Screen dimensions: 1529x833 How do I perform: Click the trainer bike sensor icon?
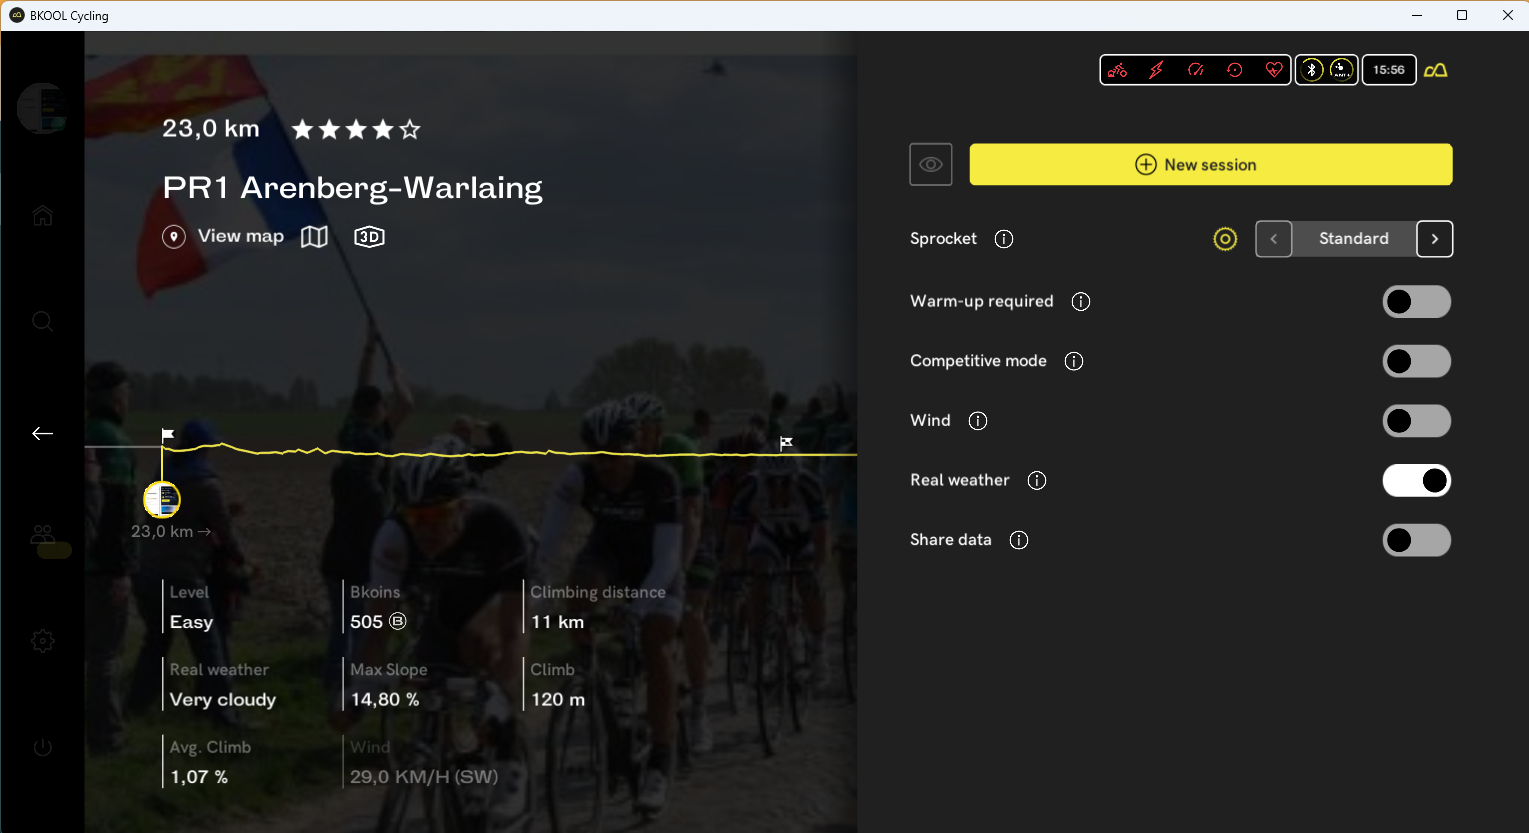pyautogui.click(x=1117, y=70)
